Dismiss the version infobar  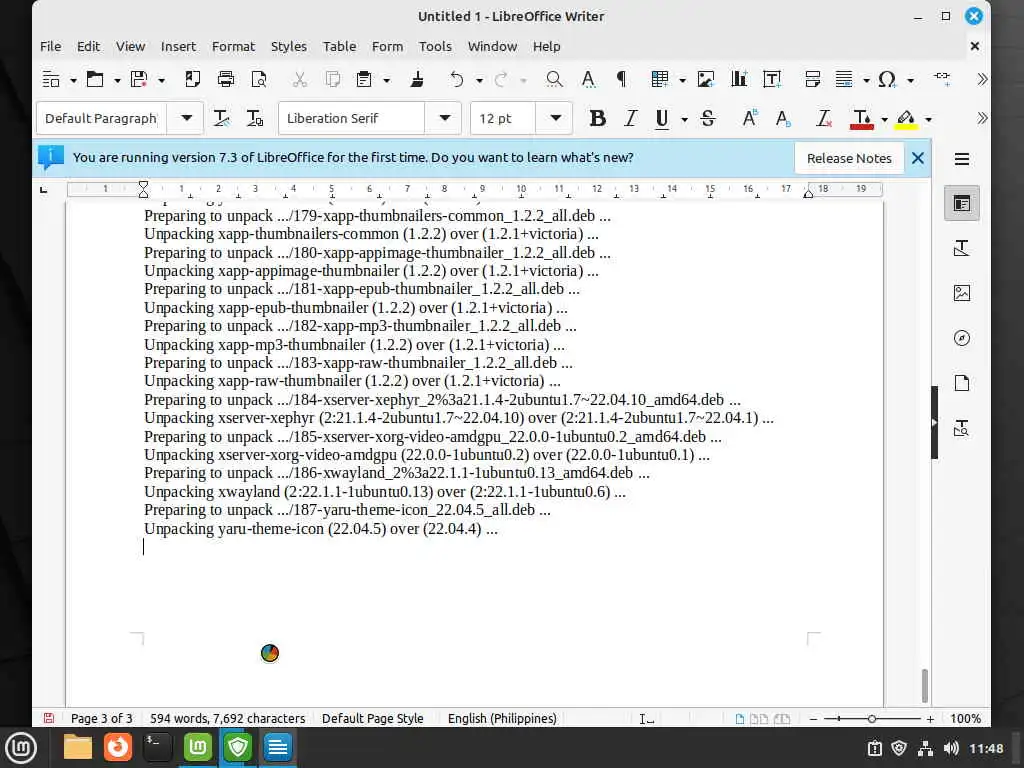918,158
